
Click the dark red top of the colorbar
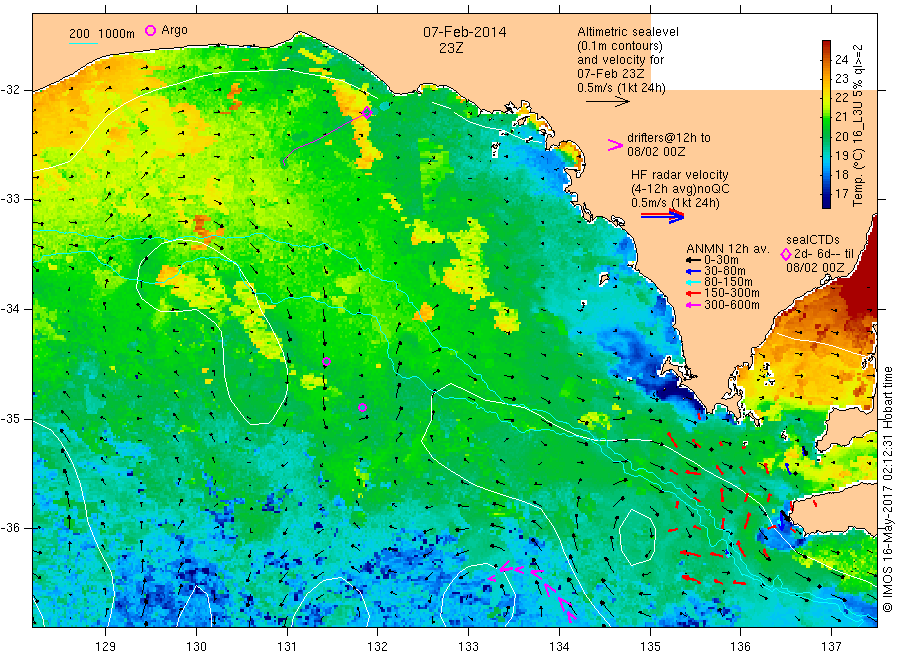click(x=826, y=48)
